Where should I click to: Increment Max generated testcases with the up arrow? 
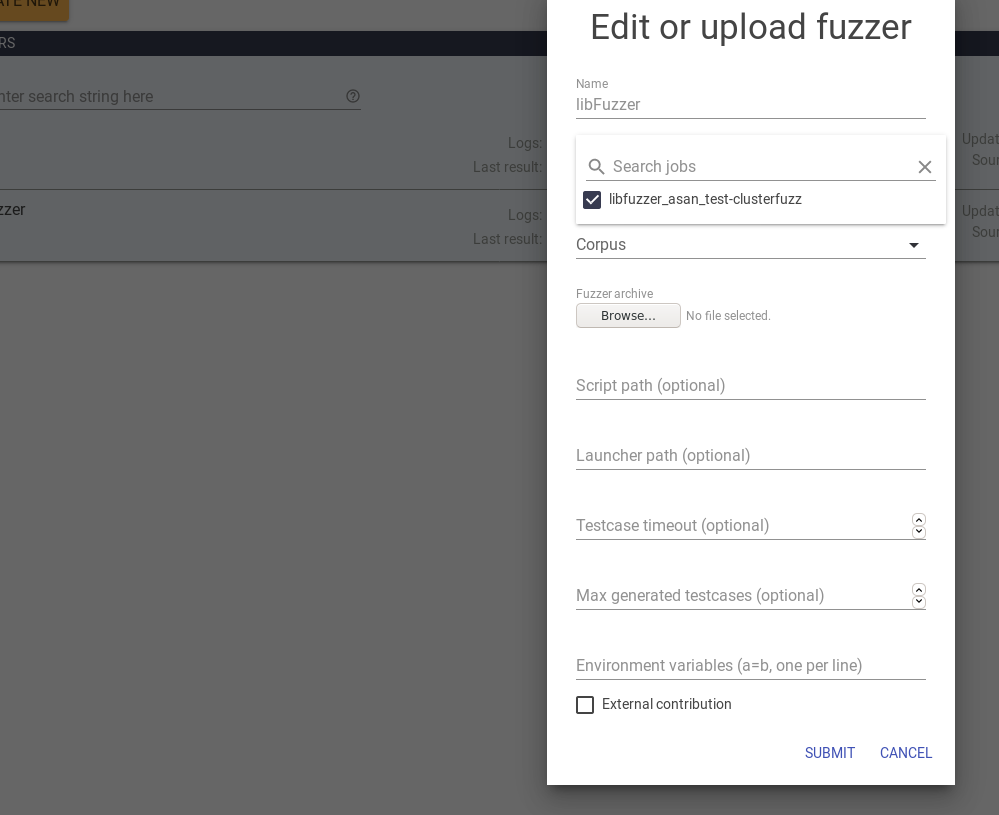click(918, 590)
